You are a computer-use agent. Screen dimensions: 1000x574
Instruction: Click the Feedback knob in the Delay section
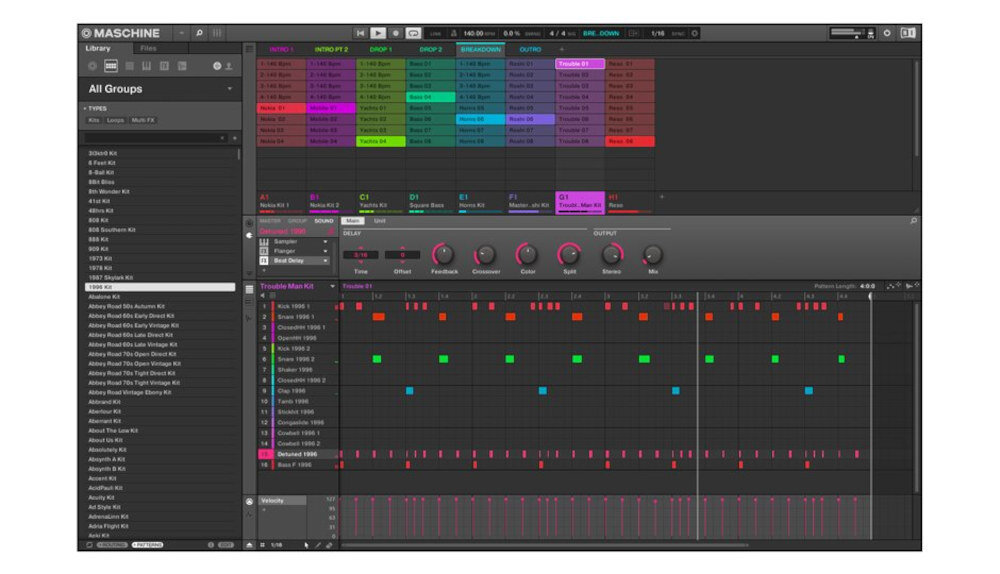pyautogui.click(x=443, y=254)
